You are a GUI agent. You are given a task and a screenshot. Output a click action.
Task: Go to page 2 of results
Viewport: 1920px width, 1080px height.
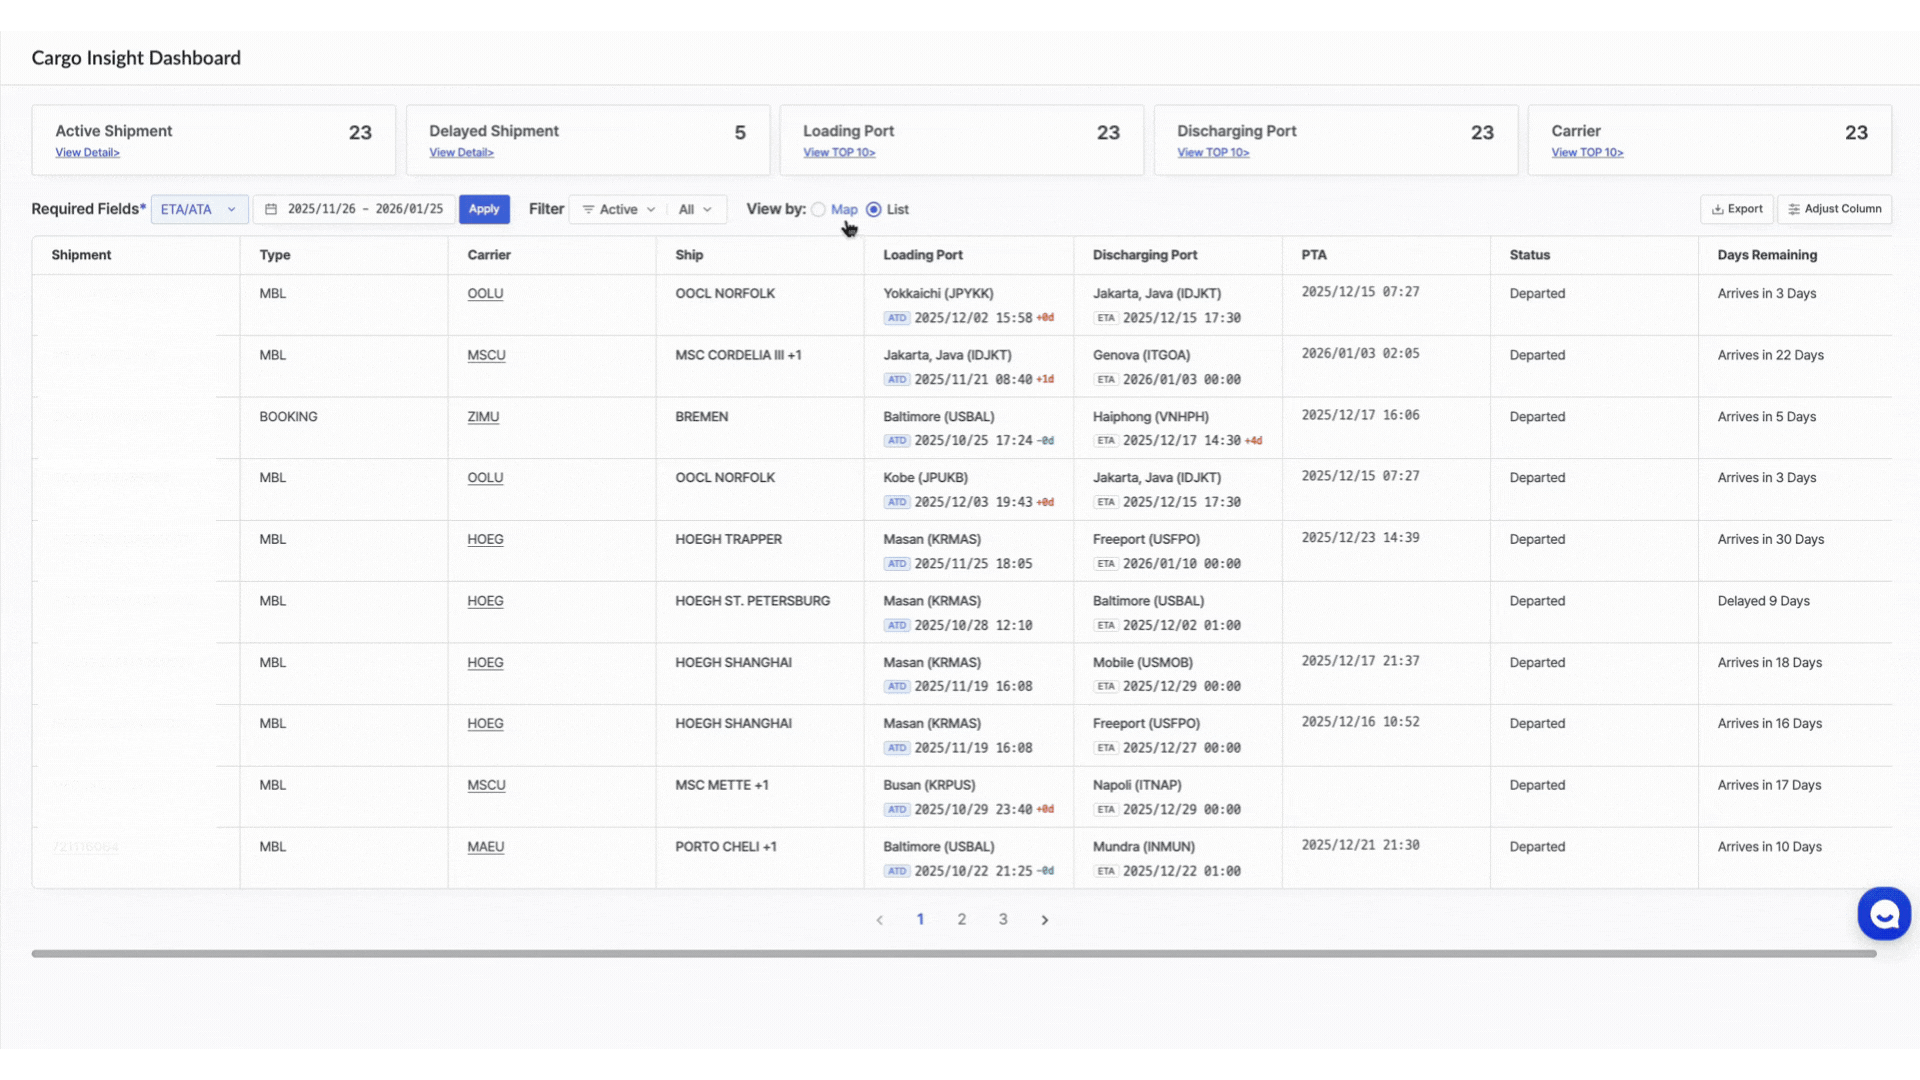tap(961, 920)
